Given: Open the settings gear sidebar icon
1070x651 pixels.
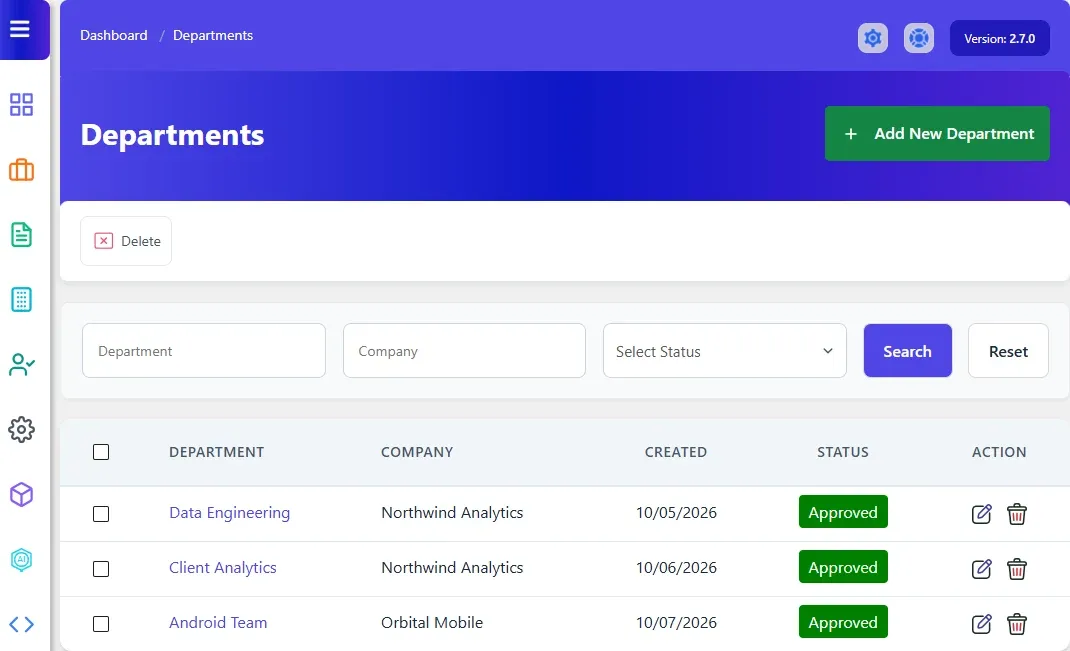Looking at the screenshot, I should [x=21, y=429].
